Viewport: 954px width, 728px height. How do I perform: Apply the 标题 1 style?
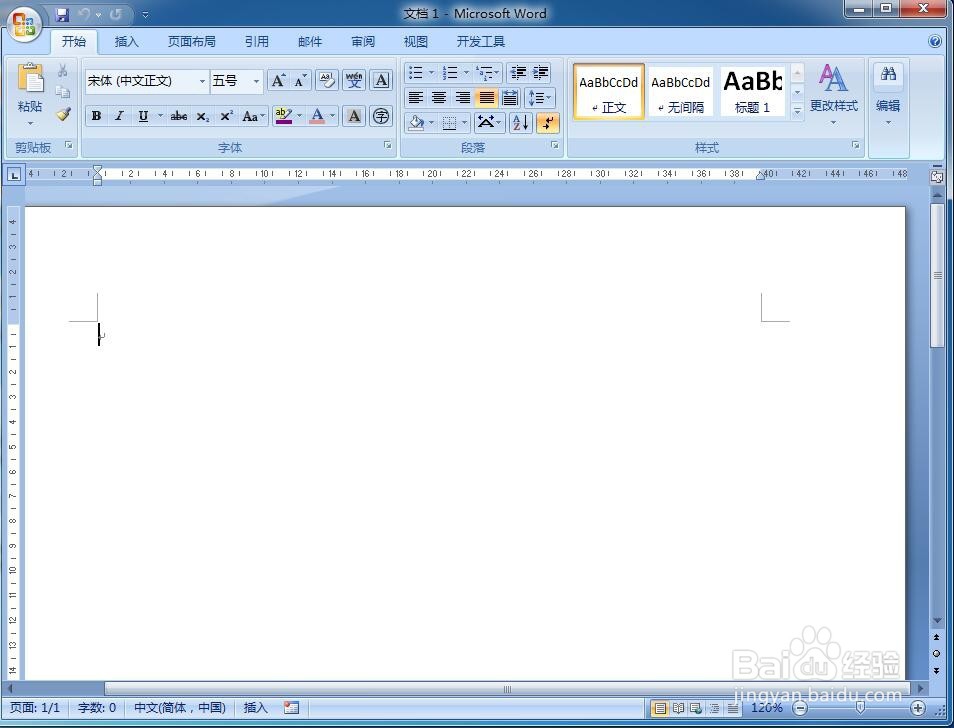tap(753, 92)
